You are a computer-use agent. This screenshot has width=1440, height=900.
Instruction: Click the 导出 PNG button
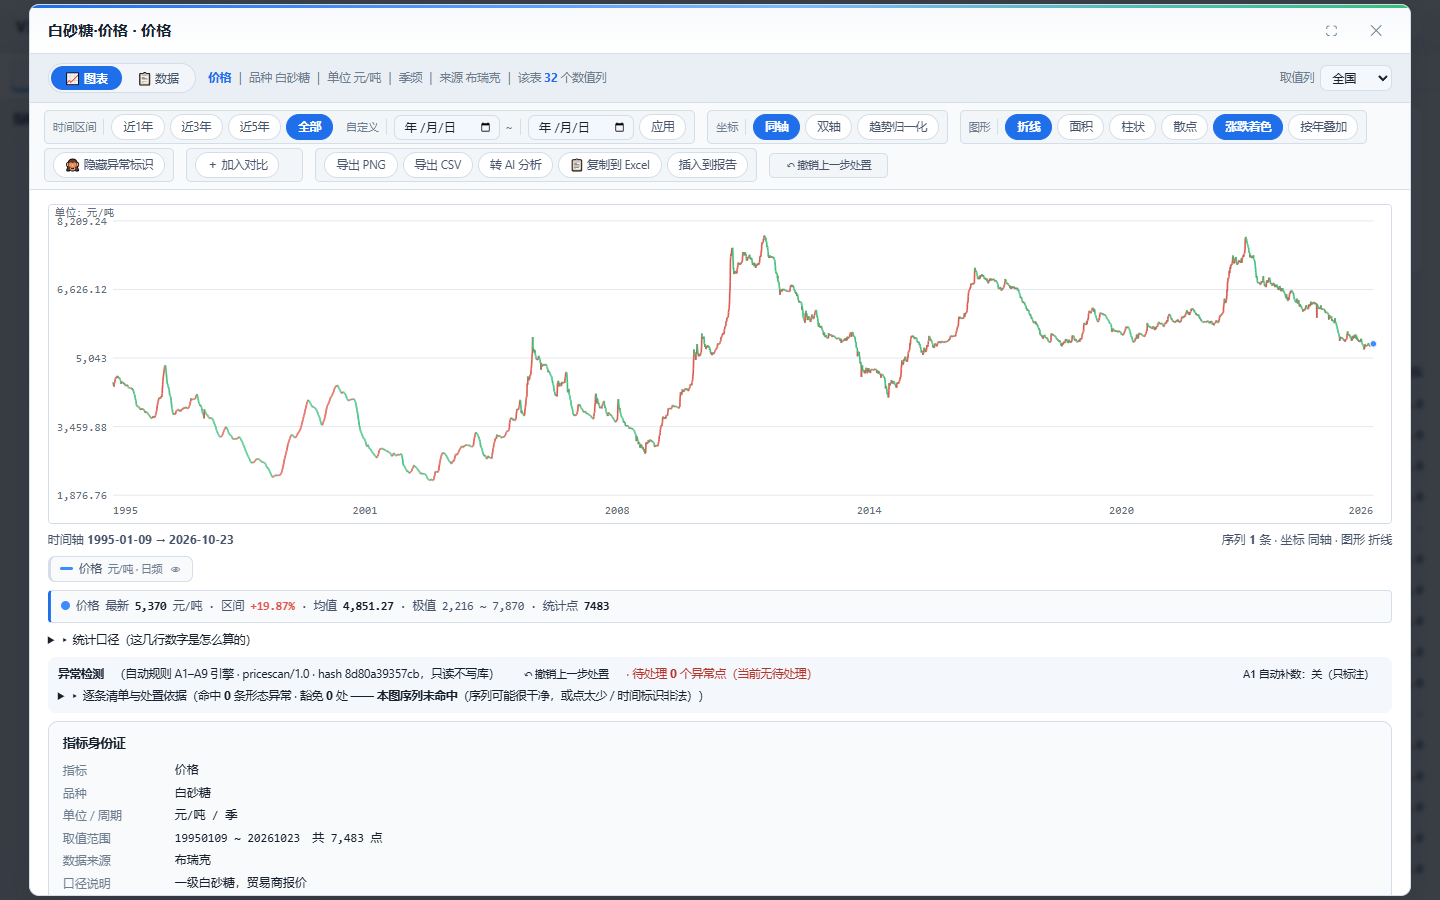[x=361, y=165]
